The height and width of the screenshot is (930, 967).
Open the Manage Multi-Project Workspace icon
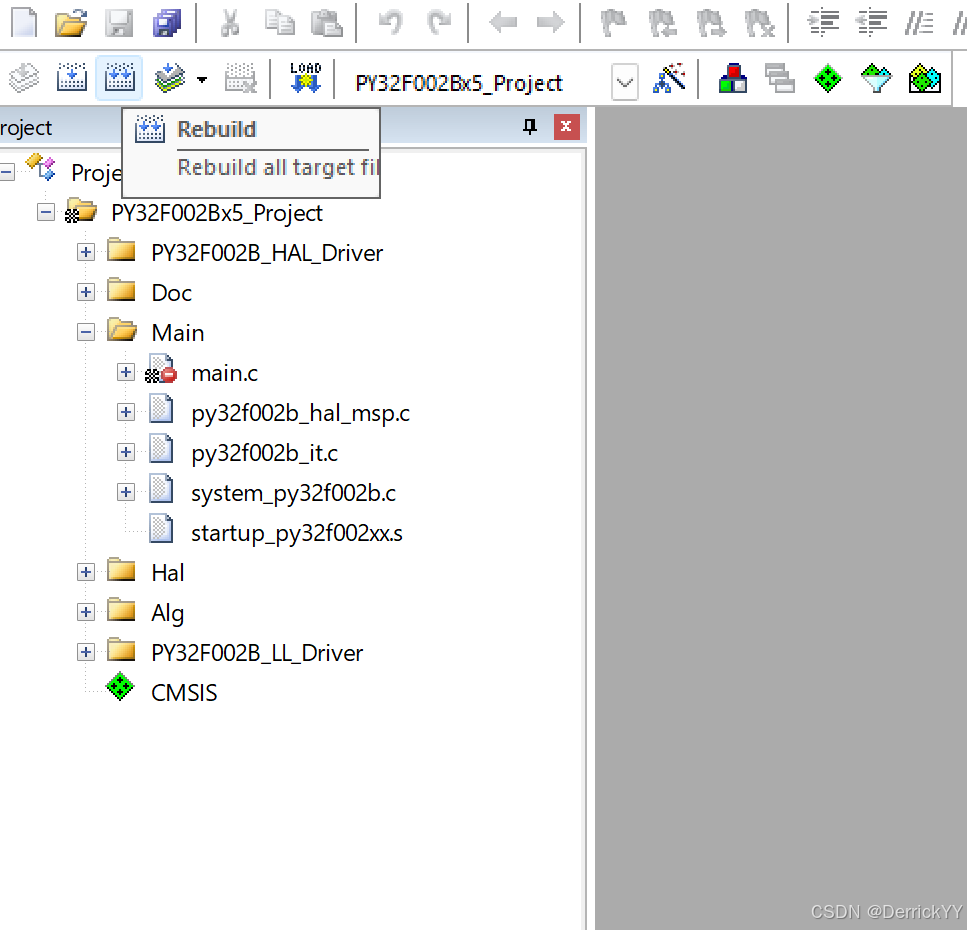coord(780,78)
